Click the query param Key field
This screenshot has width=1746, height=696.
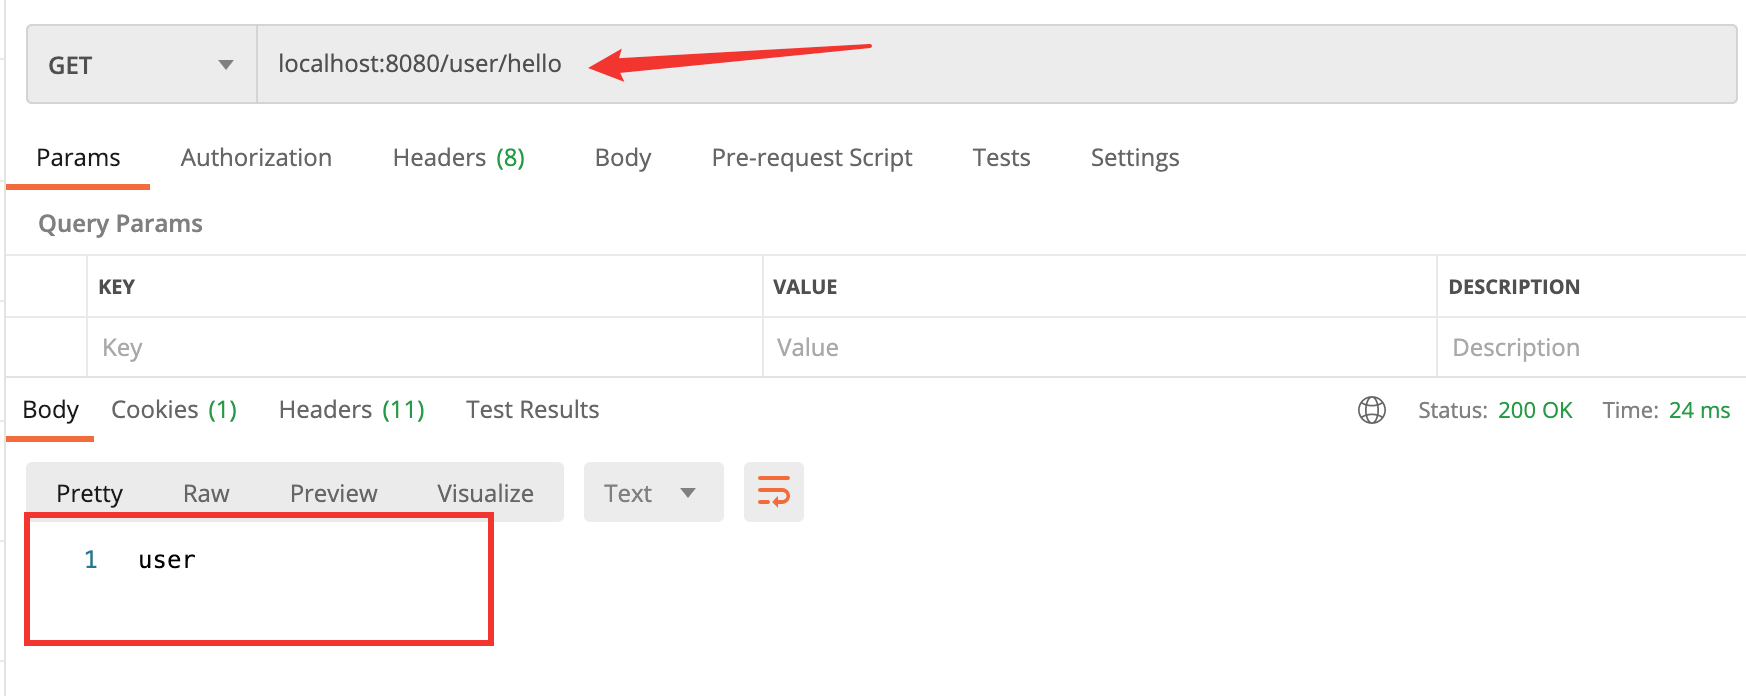point(424,348)
